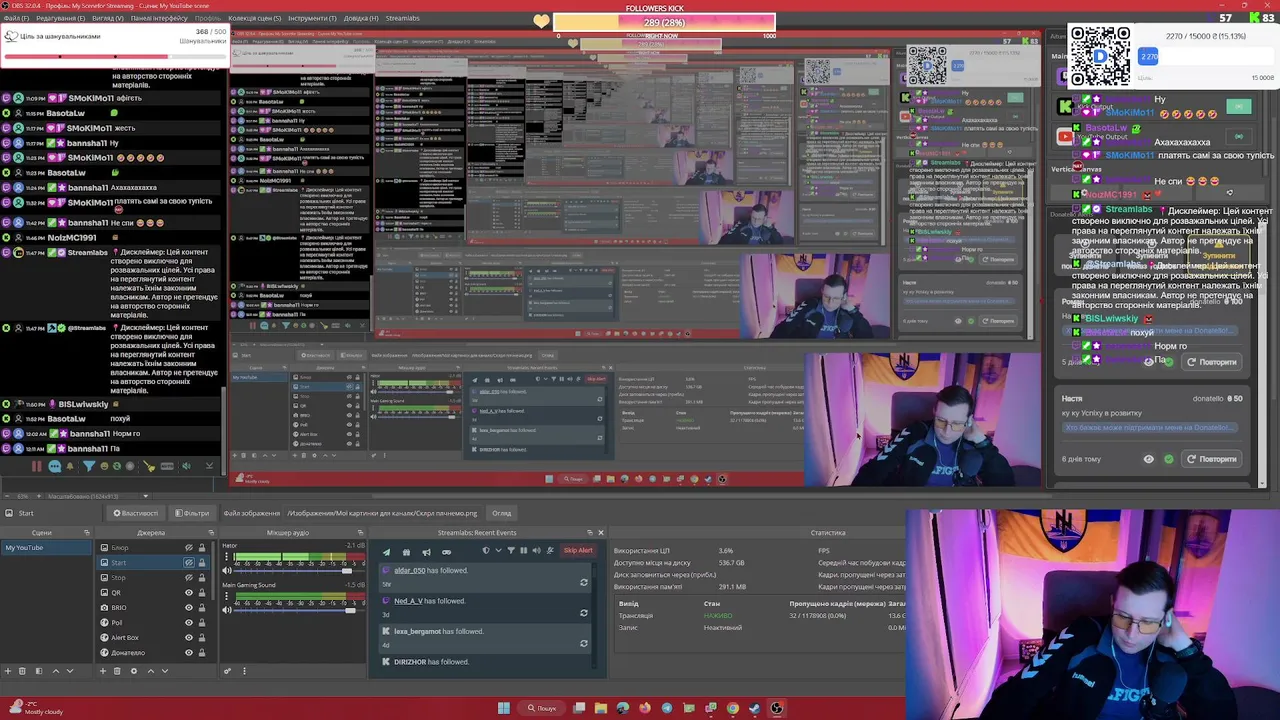Open the Інструменти (T) menu
Image resolution: width=1280 pixels, height=720 pixels.
312,18
